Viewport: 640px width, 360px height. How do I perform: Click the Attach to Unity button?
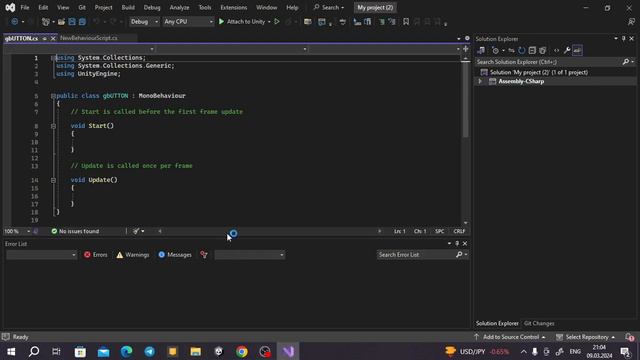pos(242,22)
